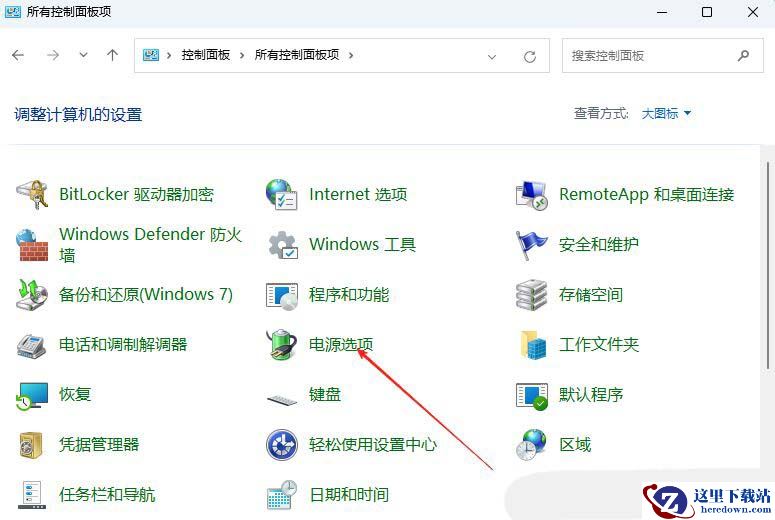
Task: Click the vertical scrollbar thumb
Action: (768, 265)
